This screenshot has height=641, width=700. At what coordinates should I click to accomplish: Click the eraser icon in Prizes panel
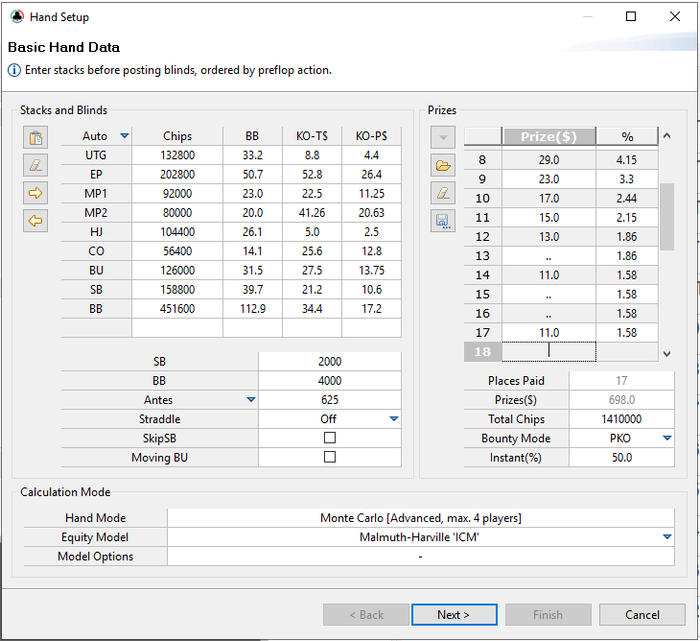tap(444, 192)
